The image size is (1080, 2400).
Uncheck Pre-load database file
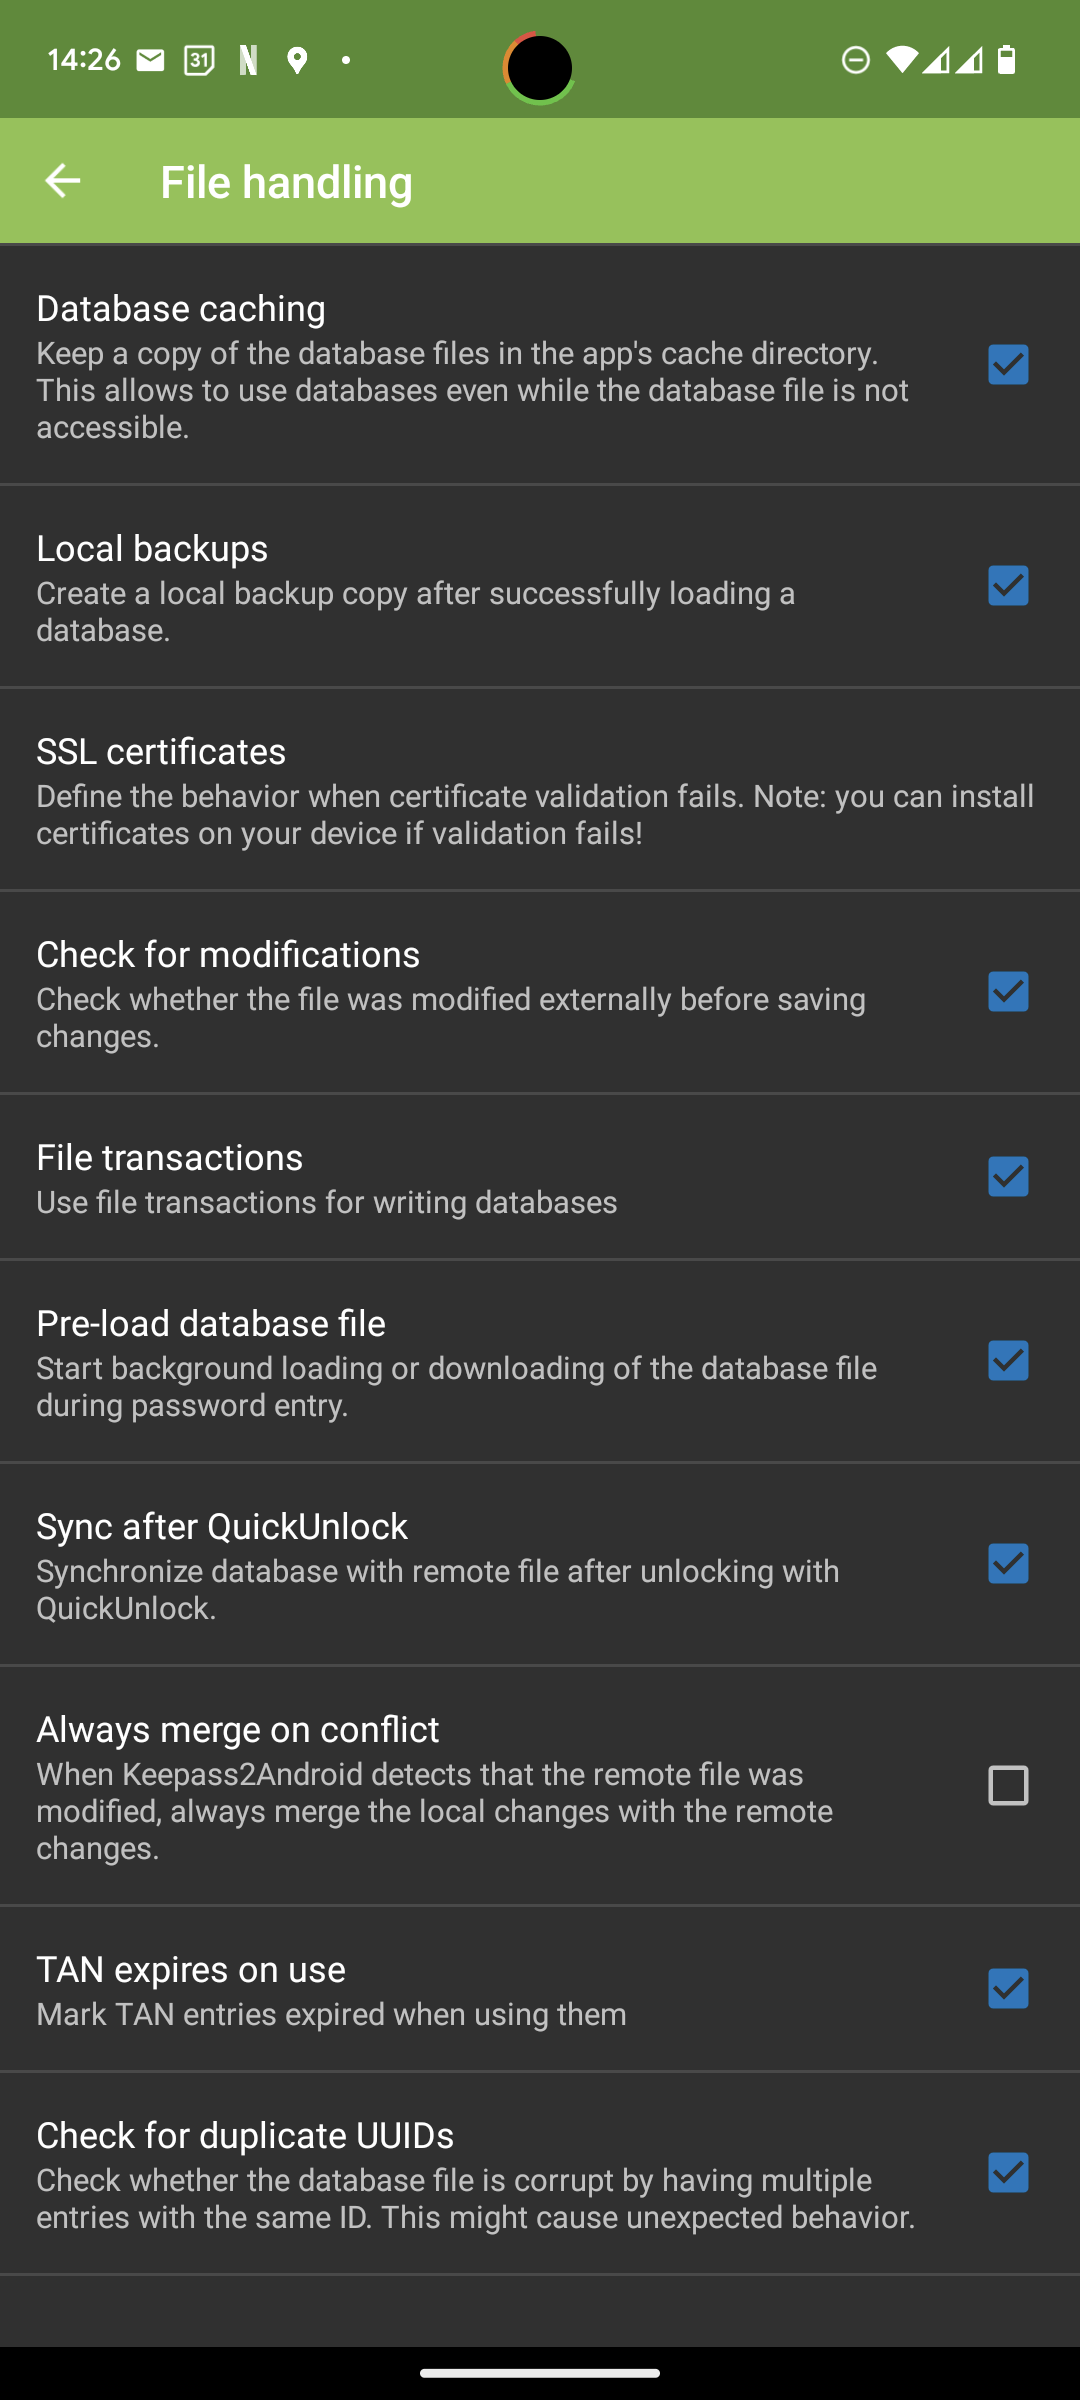pos(1007,1360)
